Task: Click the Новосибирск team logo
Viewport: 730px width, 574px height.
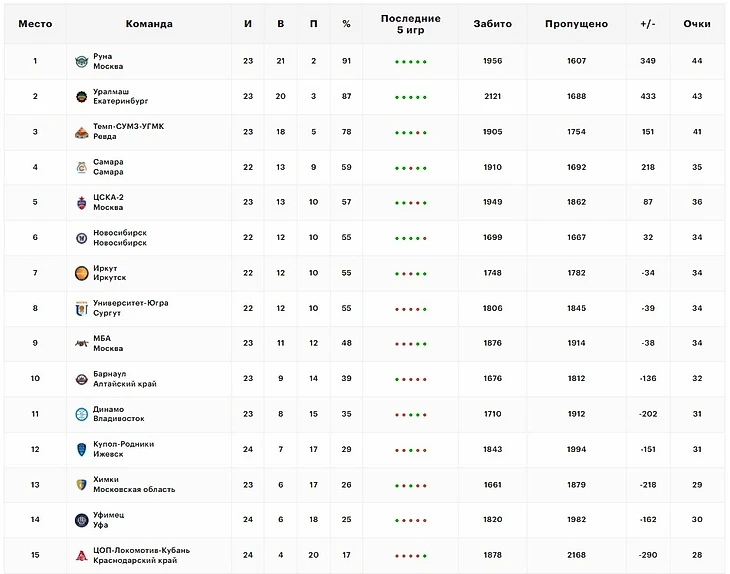Action: pyautogui.click(x=81, y=238)
